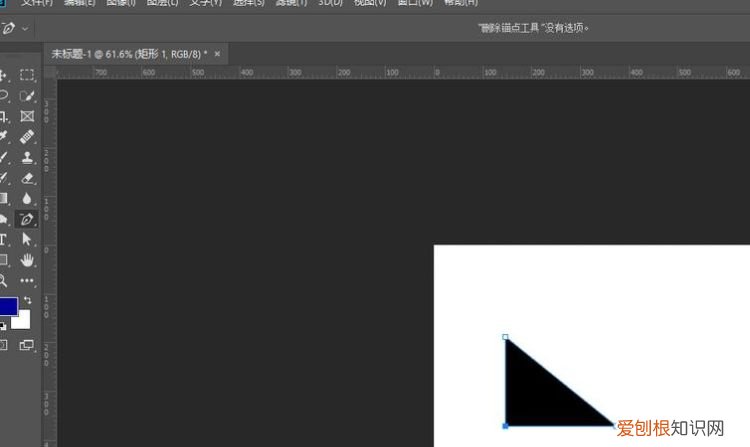This screenshot has height=447, width=750.
Task: Reset to default black and white colors
Action: click(x=3, y=326)
